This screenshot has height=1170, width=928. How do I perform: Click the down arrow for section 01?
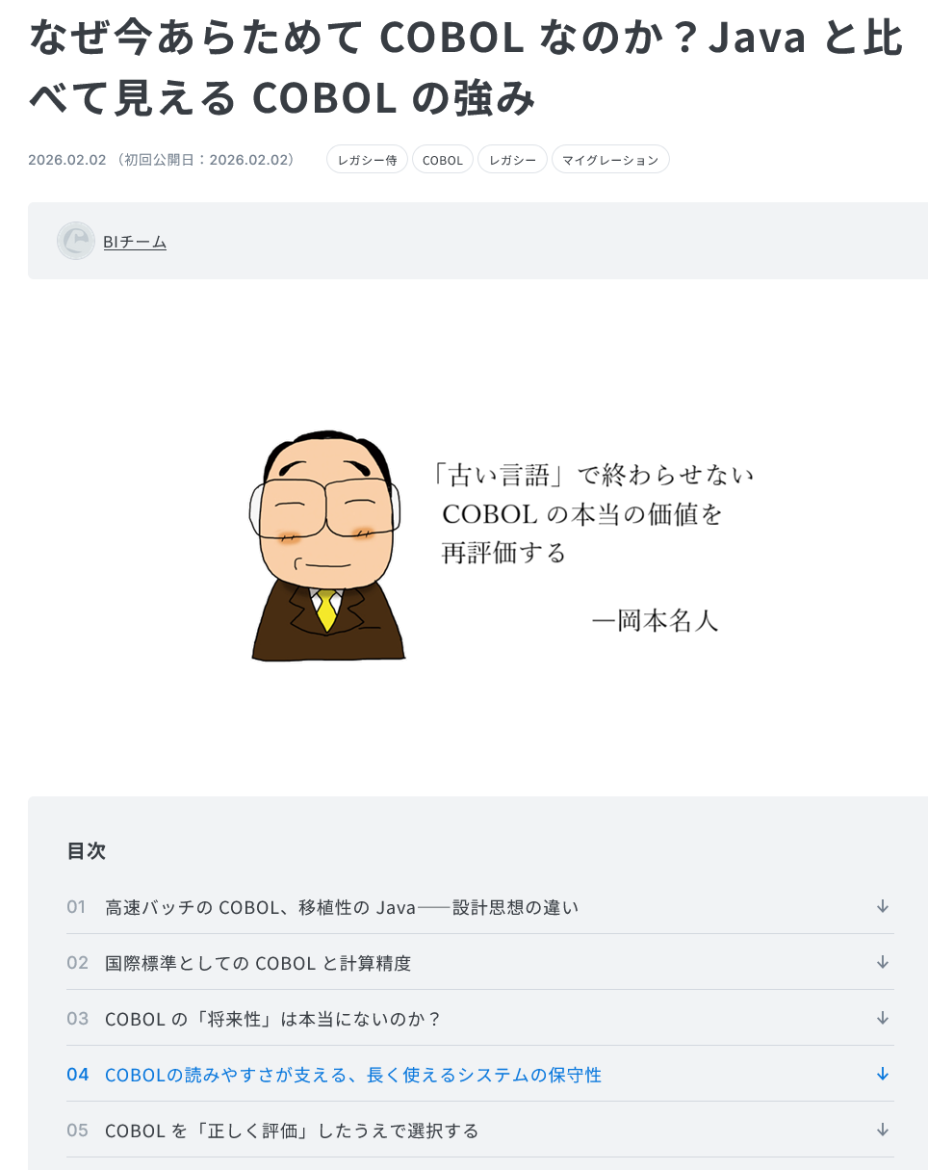[x=882, y=907]
